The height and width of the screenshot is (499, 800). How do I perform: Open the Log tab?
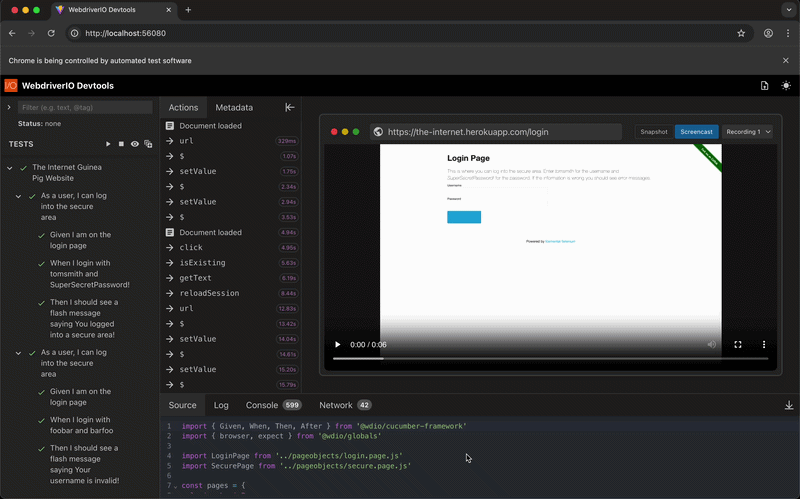click(221, 405)
